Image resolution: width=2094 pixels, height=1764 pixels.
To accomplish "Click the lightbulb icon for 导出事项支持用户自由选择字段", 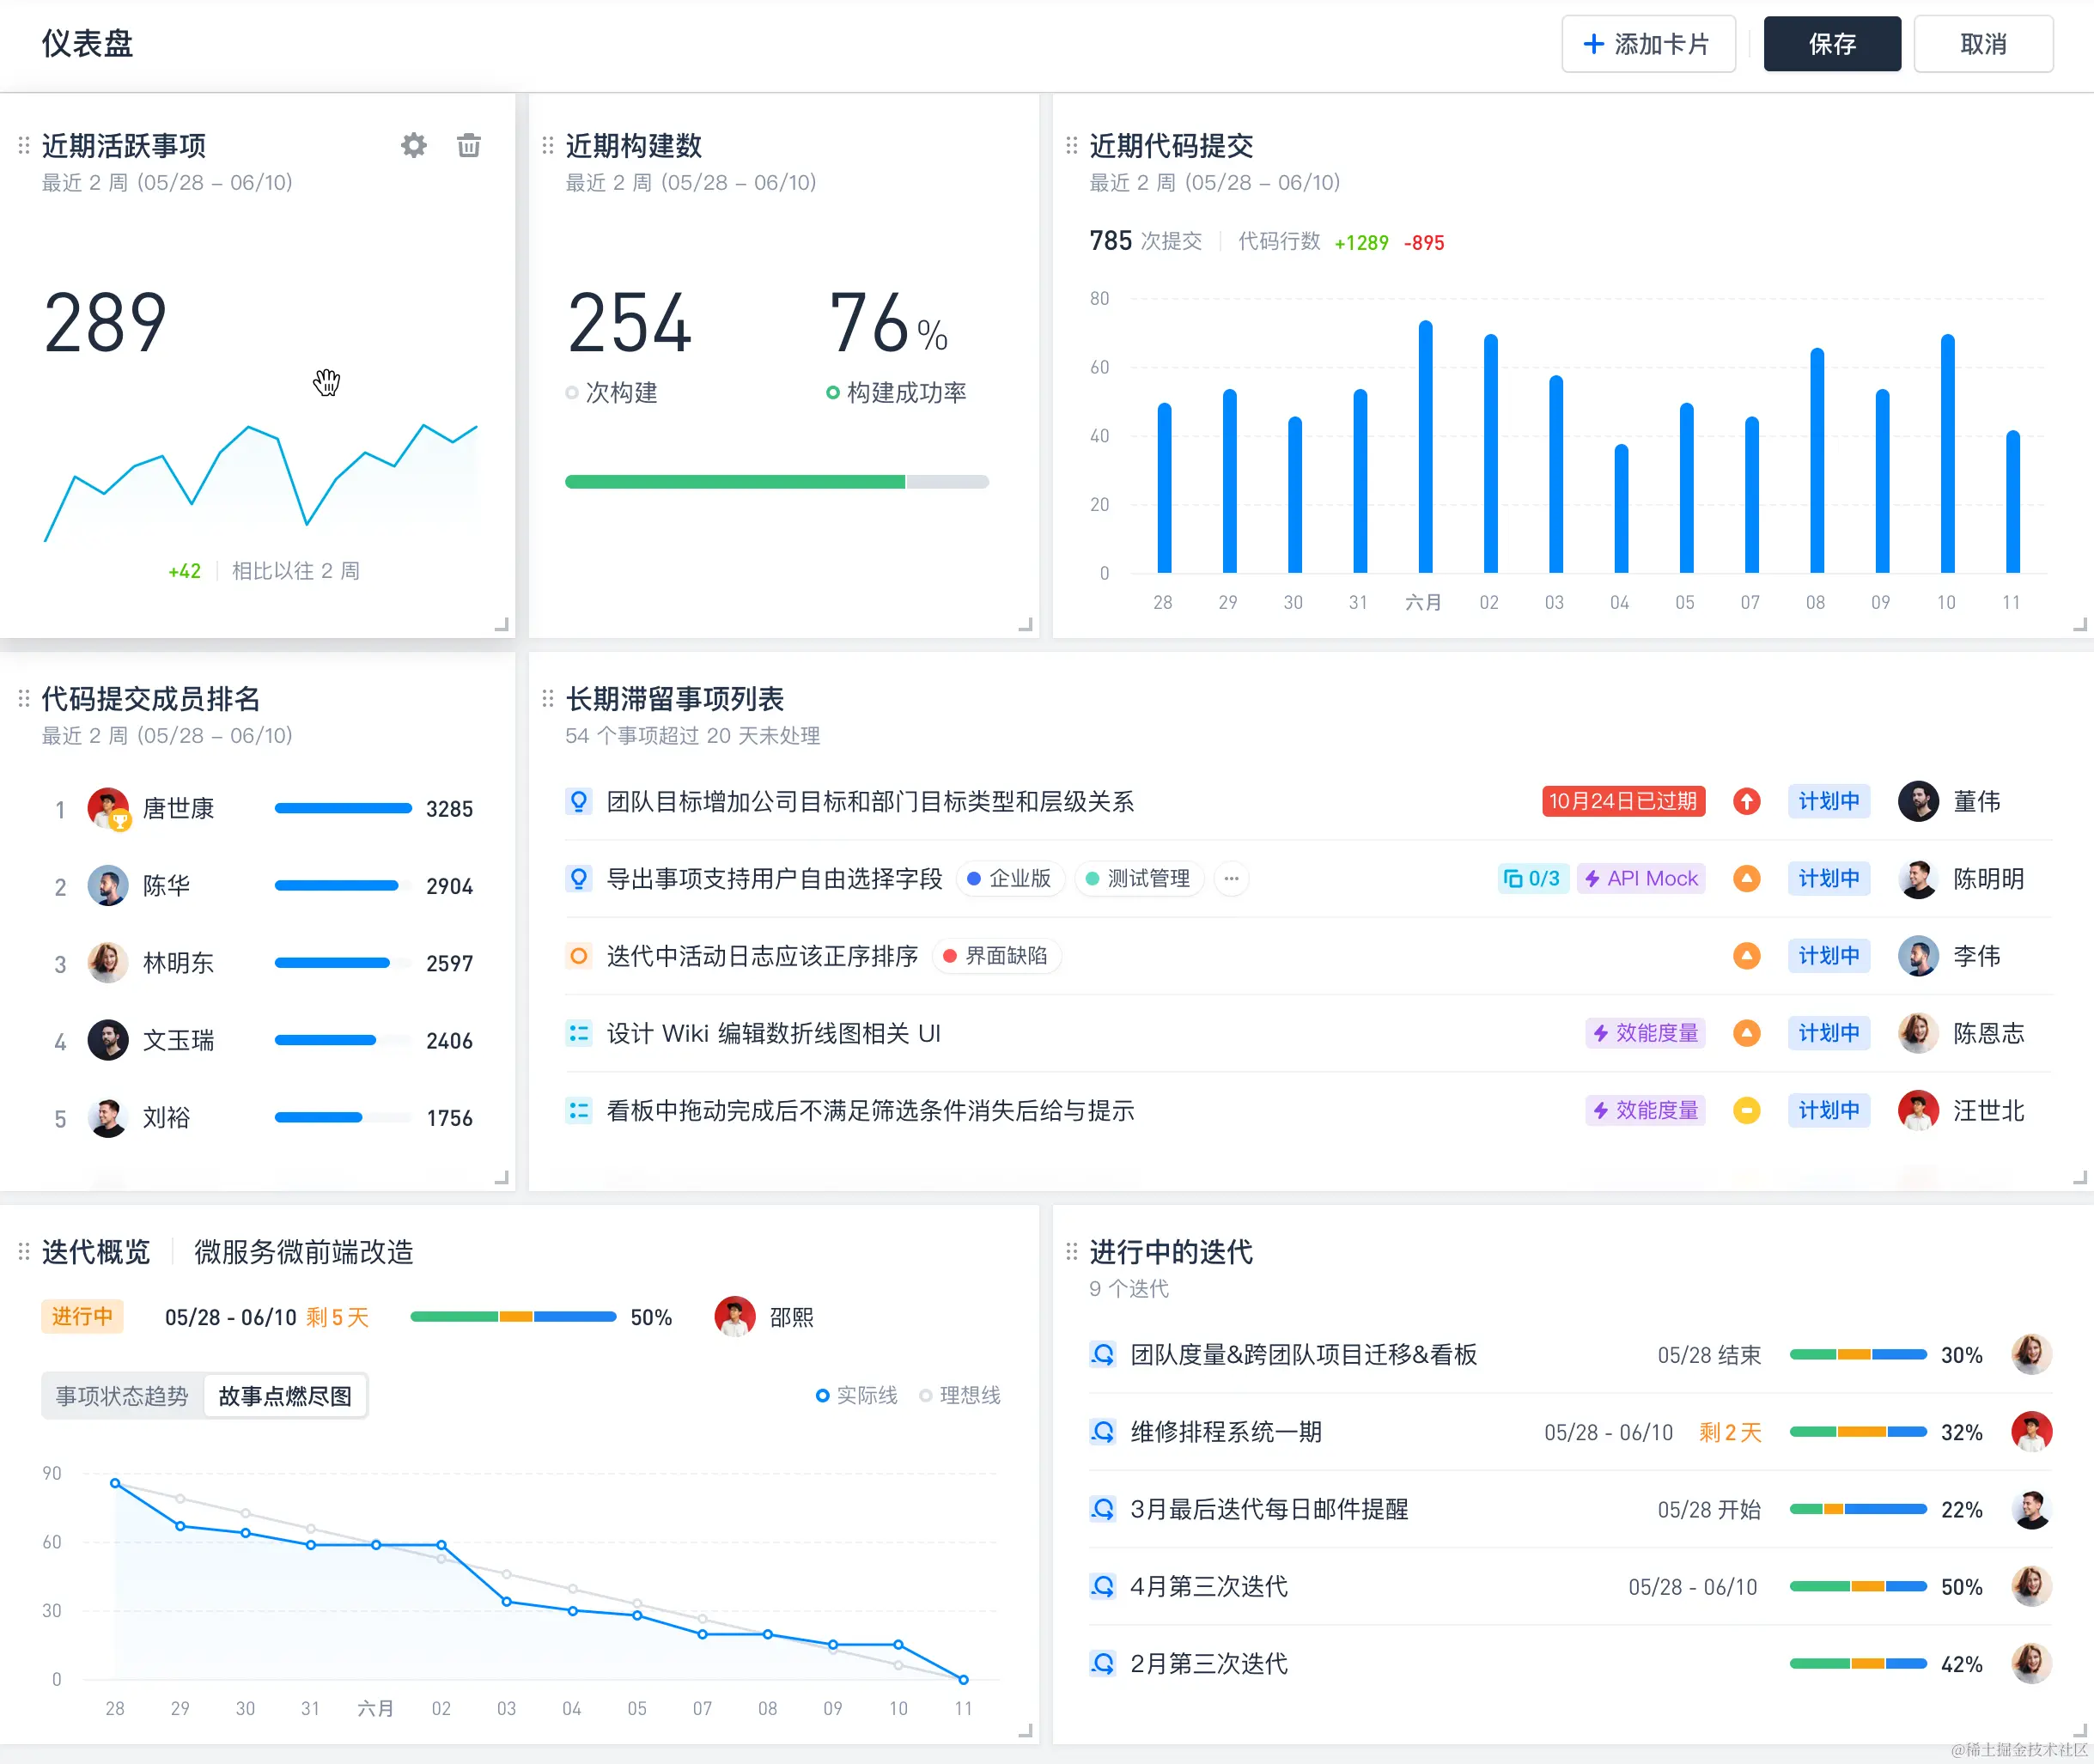I will coord(578,878).
